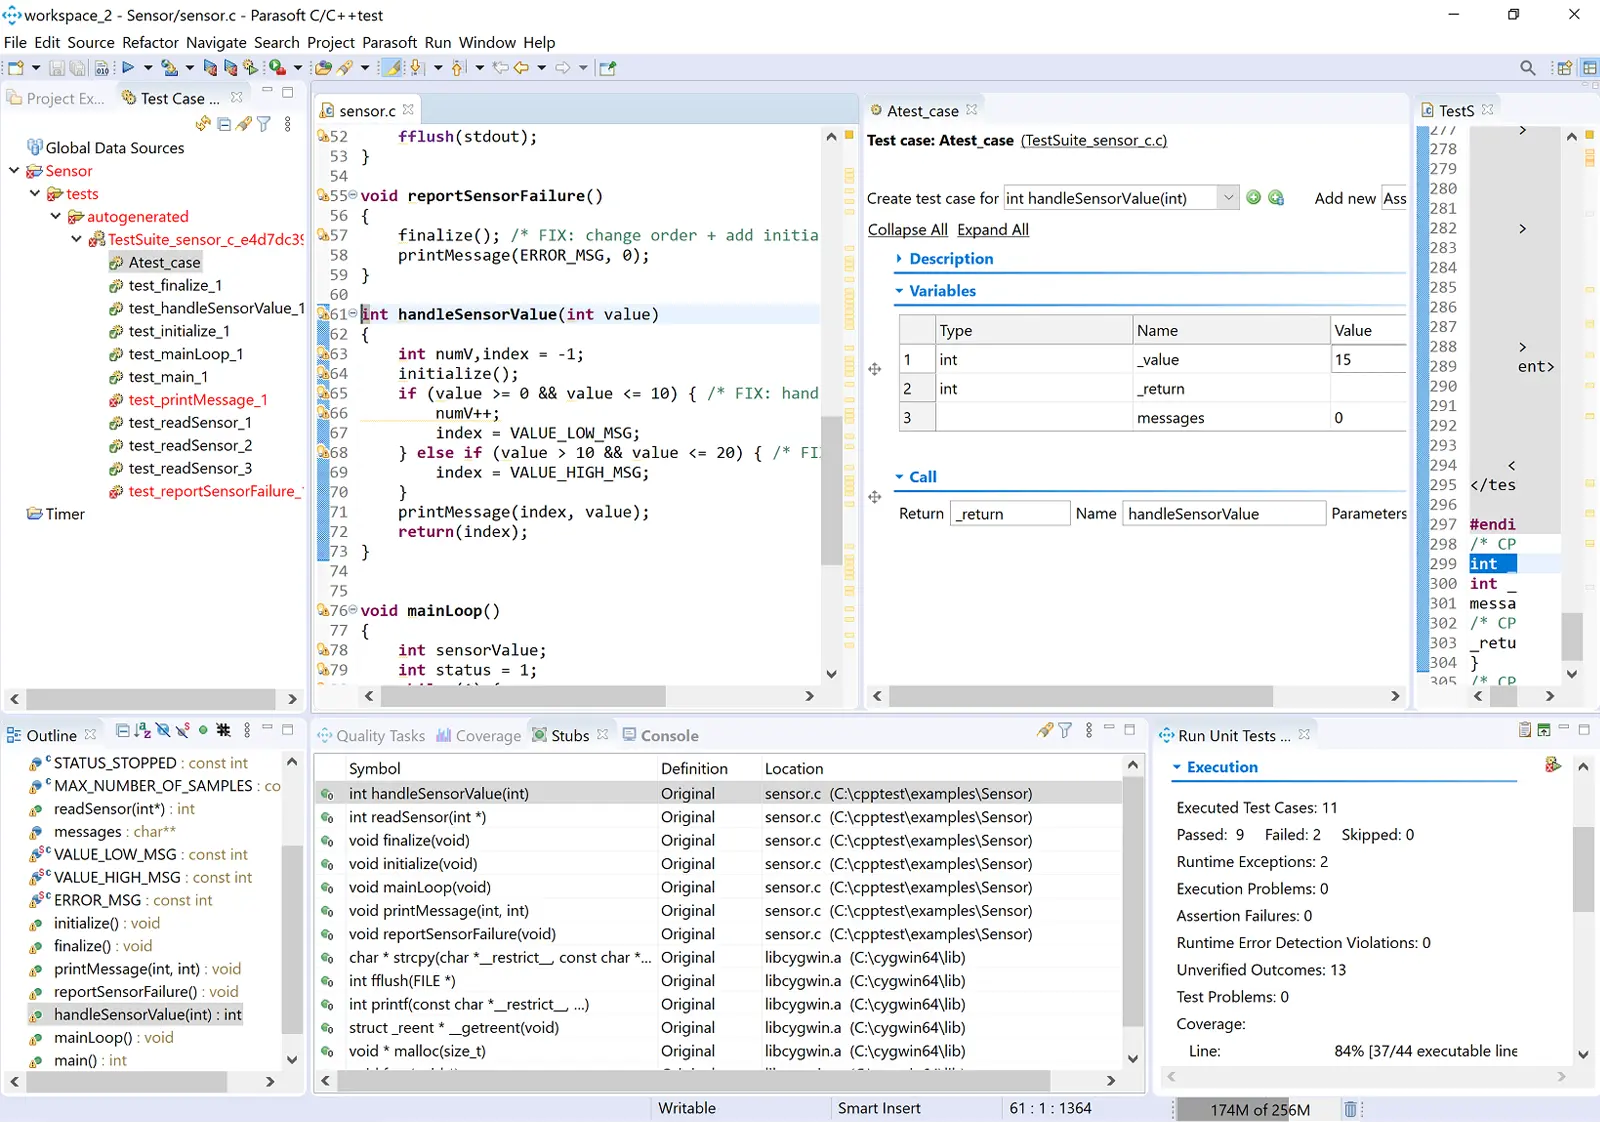Collapse the Variables section

(x=899, y=291)
